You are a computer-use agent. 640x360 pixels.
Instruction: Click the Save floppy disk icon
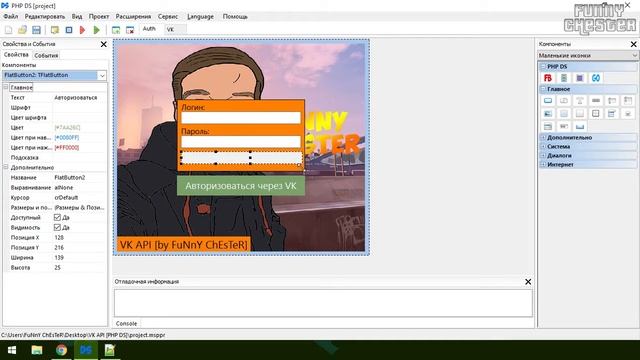point(36,30)
